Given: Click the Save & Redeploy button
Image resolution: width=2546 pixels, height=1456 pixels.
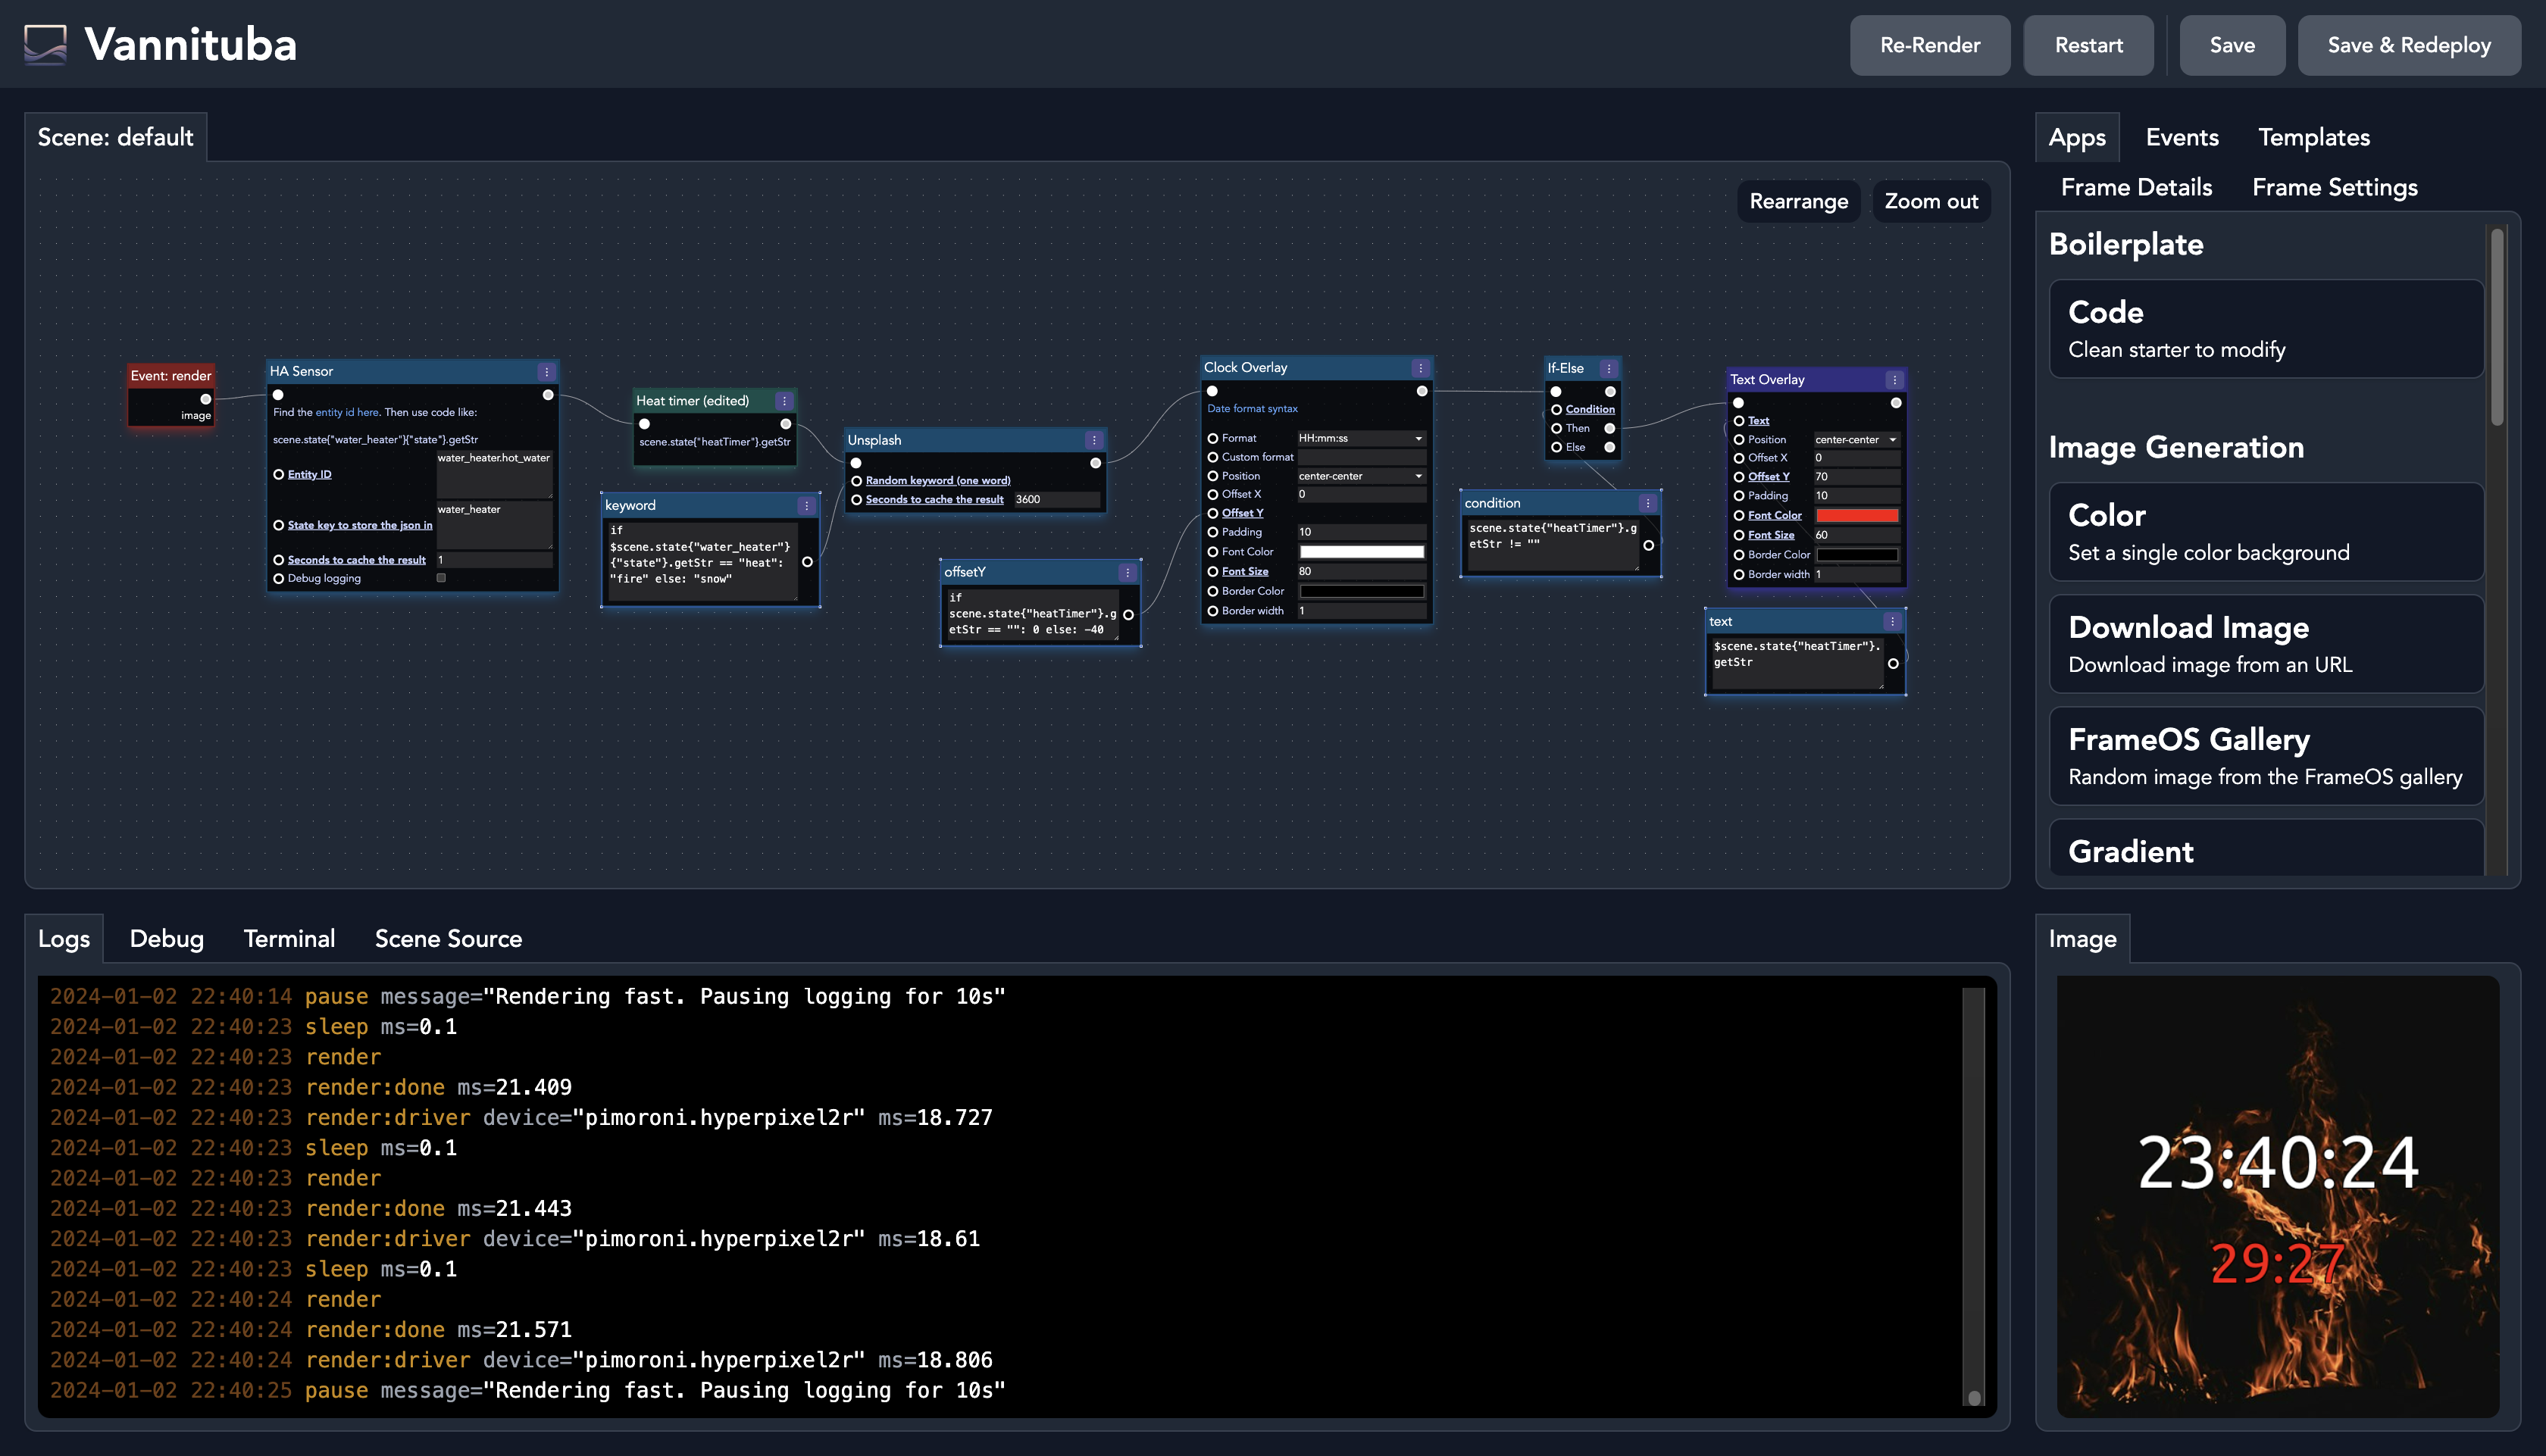Looking at the screenshot, I should click(2408, 45).
